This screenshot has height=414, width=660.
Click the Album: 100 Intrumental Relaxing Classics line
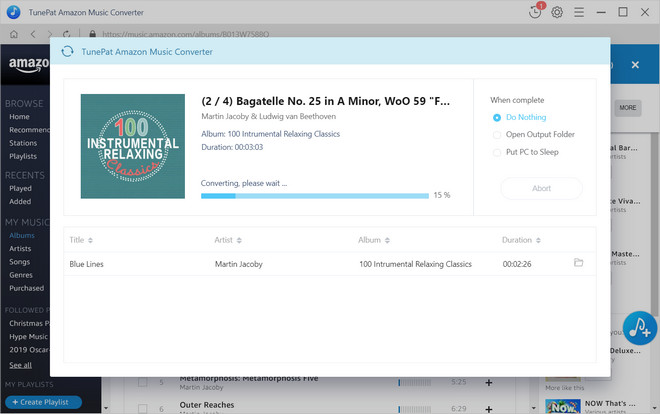(270, 134)
